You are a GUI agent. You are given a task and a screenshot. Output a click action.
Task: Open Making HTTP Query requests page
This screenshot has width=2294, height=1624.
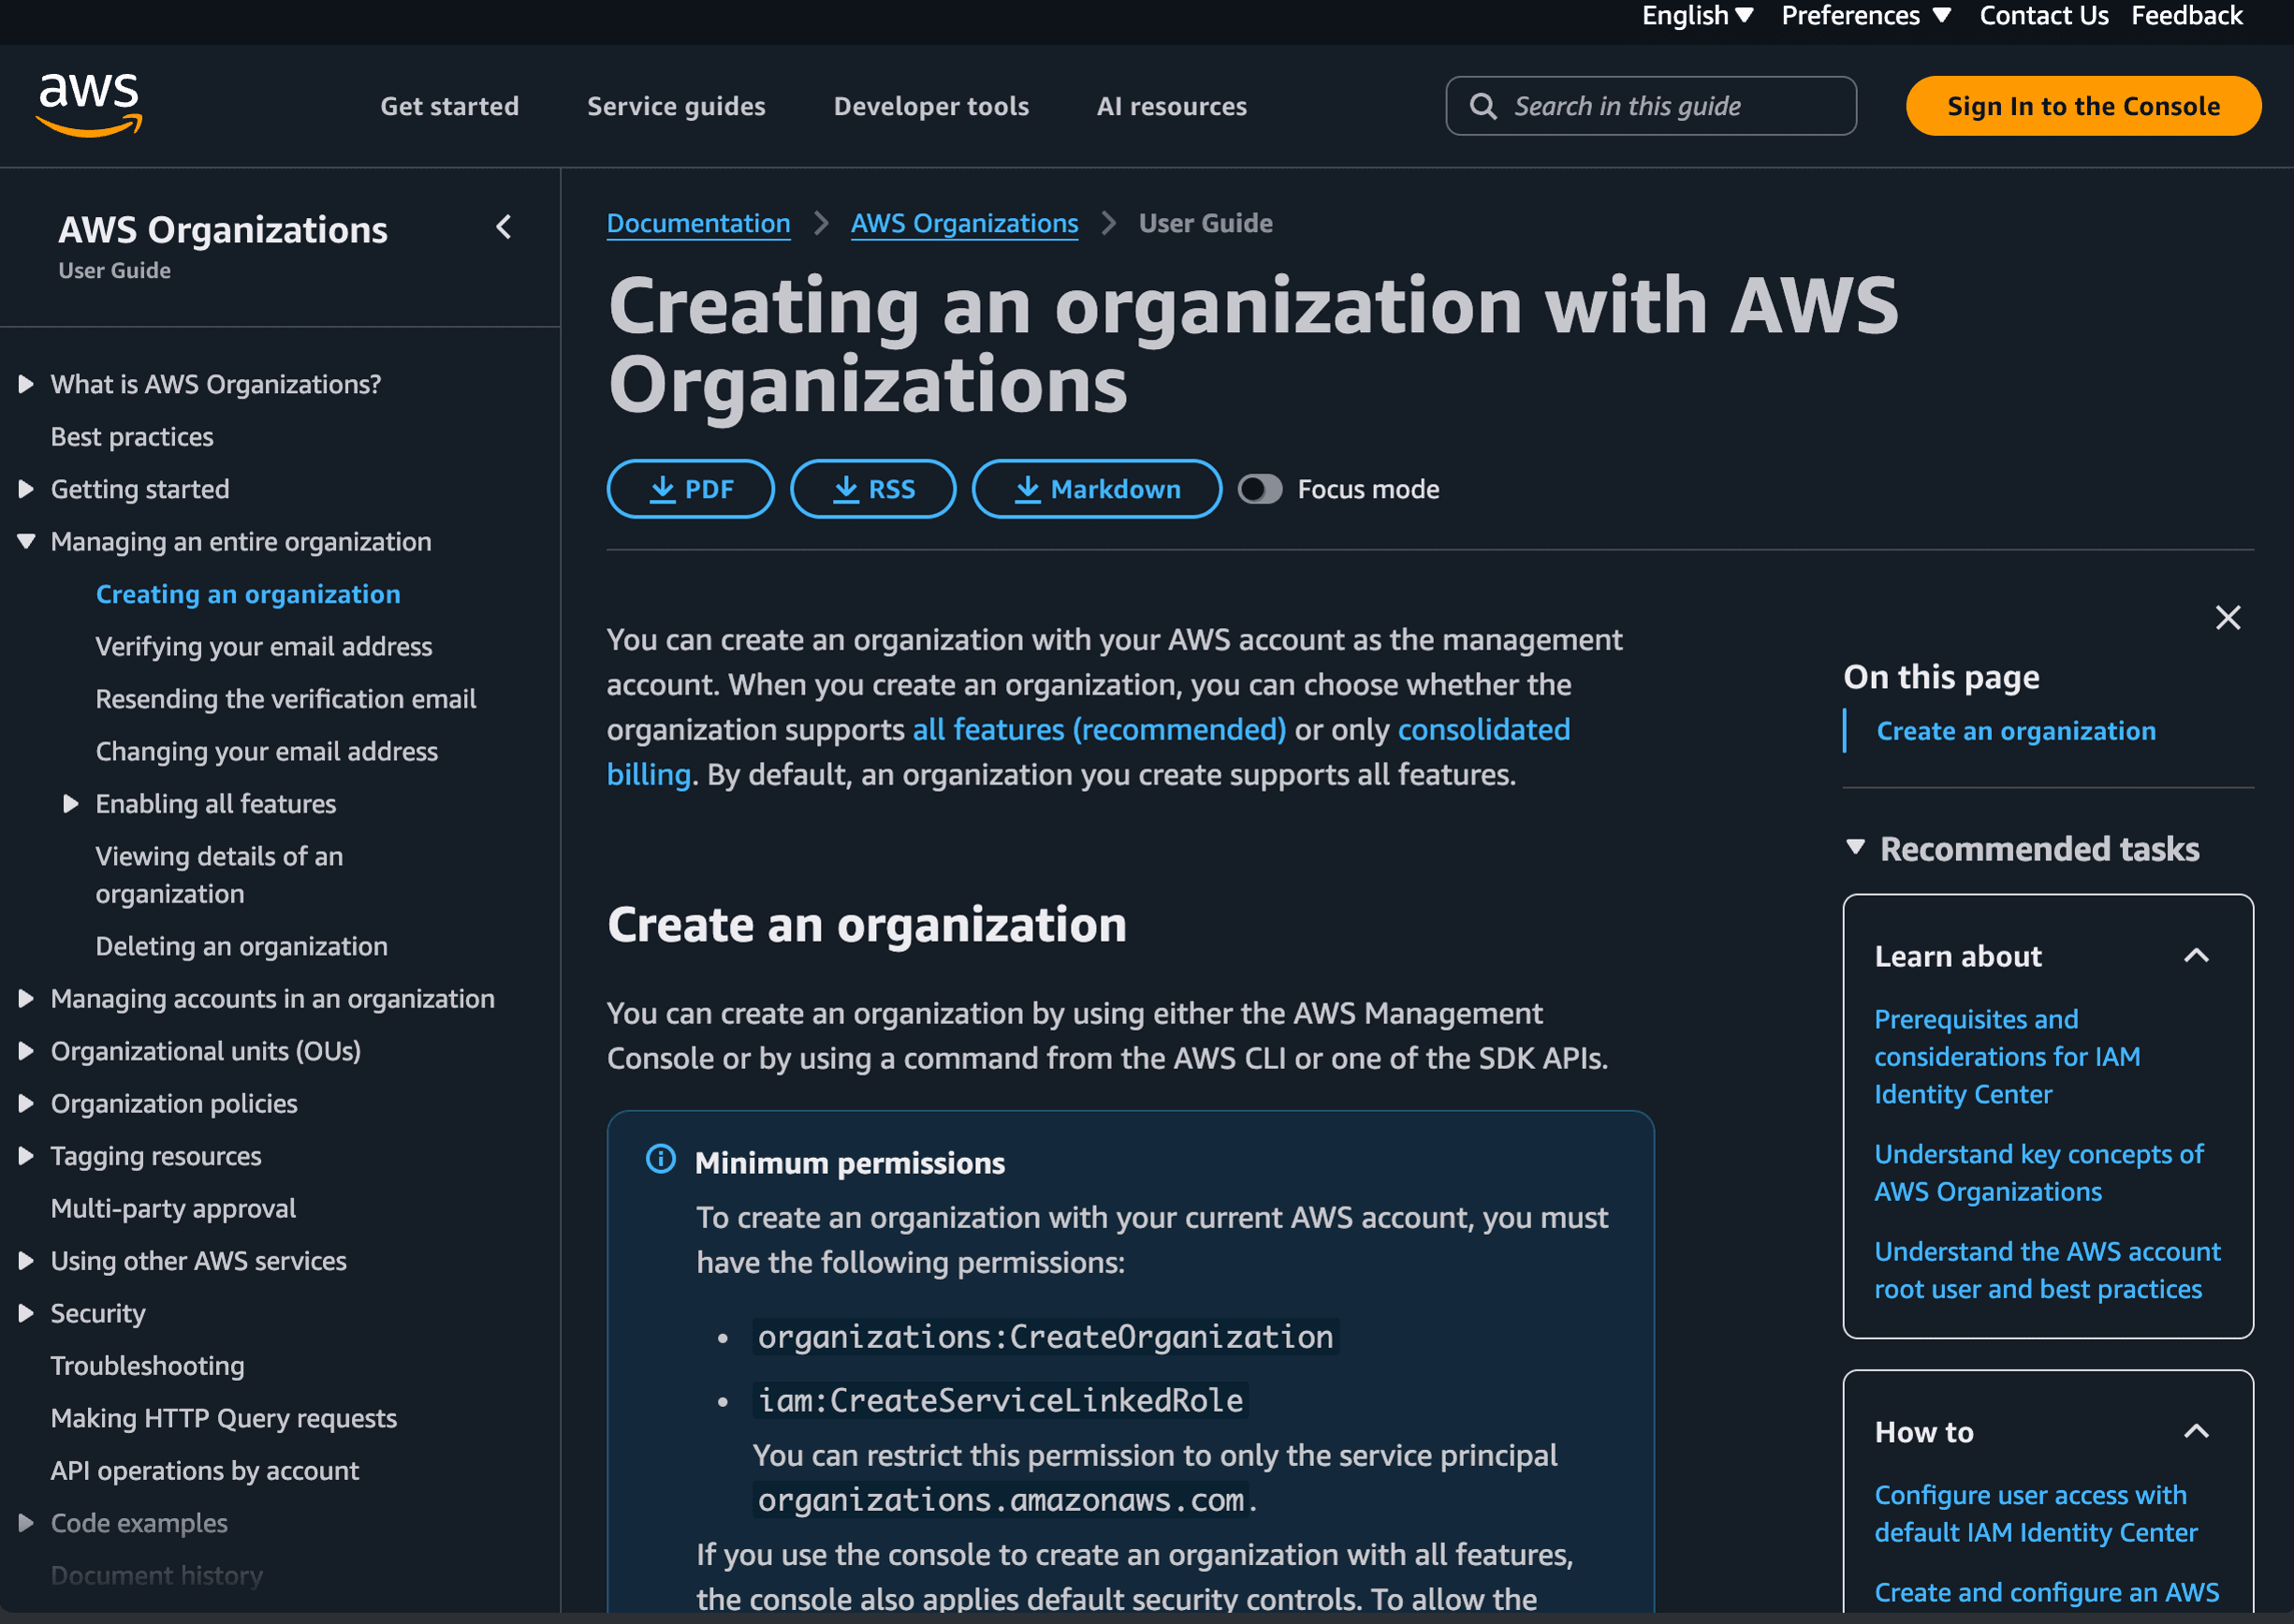point(223,1418)
